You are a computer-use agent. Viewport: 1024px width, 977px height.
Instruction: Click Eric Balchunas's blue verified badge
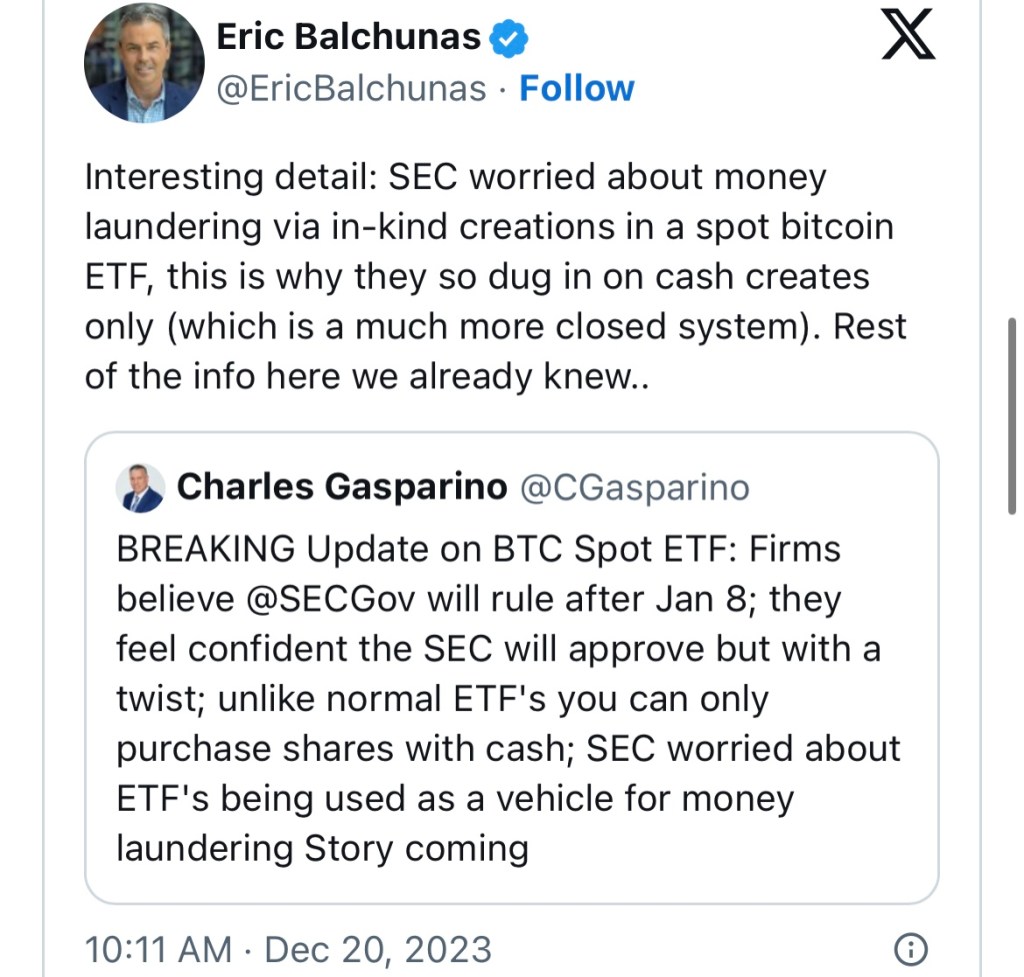coord(509,38)
